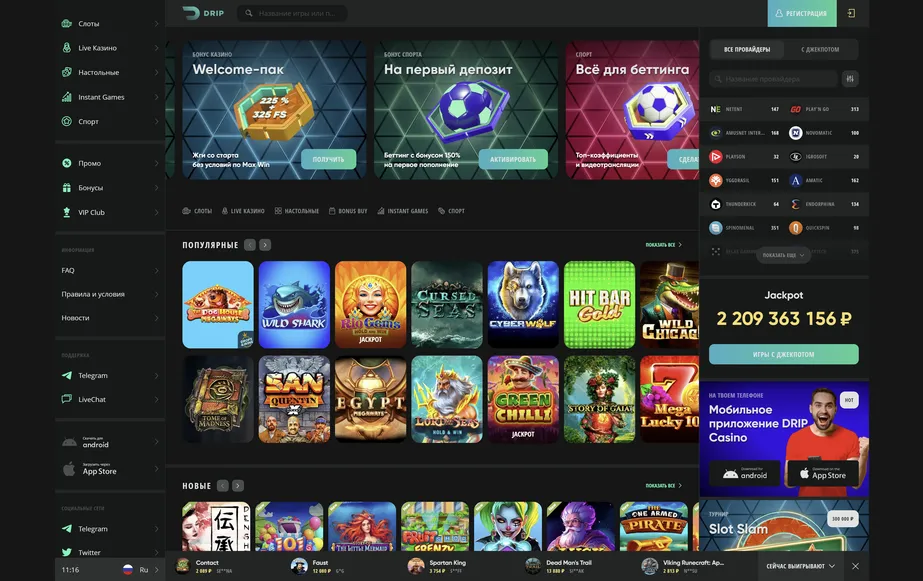Open the login door icon
This screenshot has height=581, width=923.
click(851, 13)
